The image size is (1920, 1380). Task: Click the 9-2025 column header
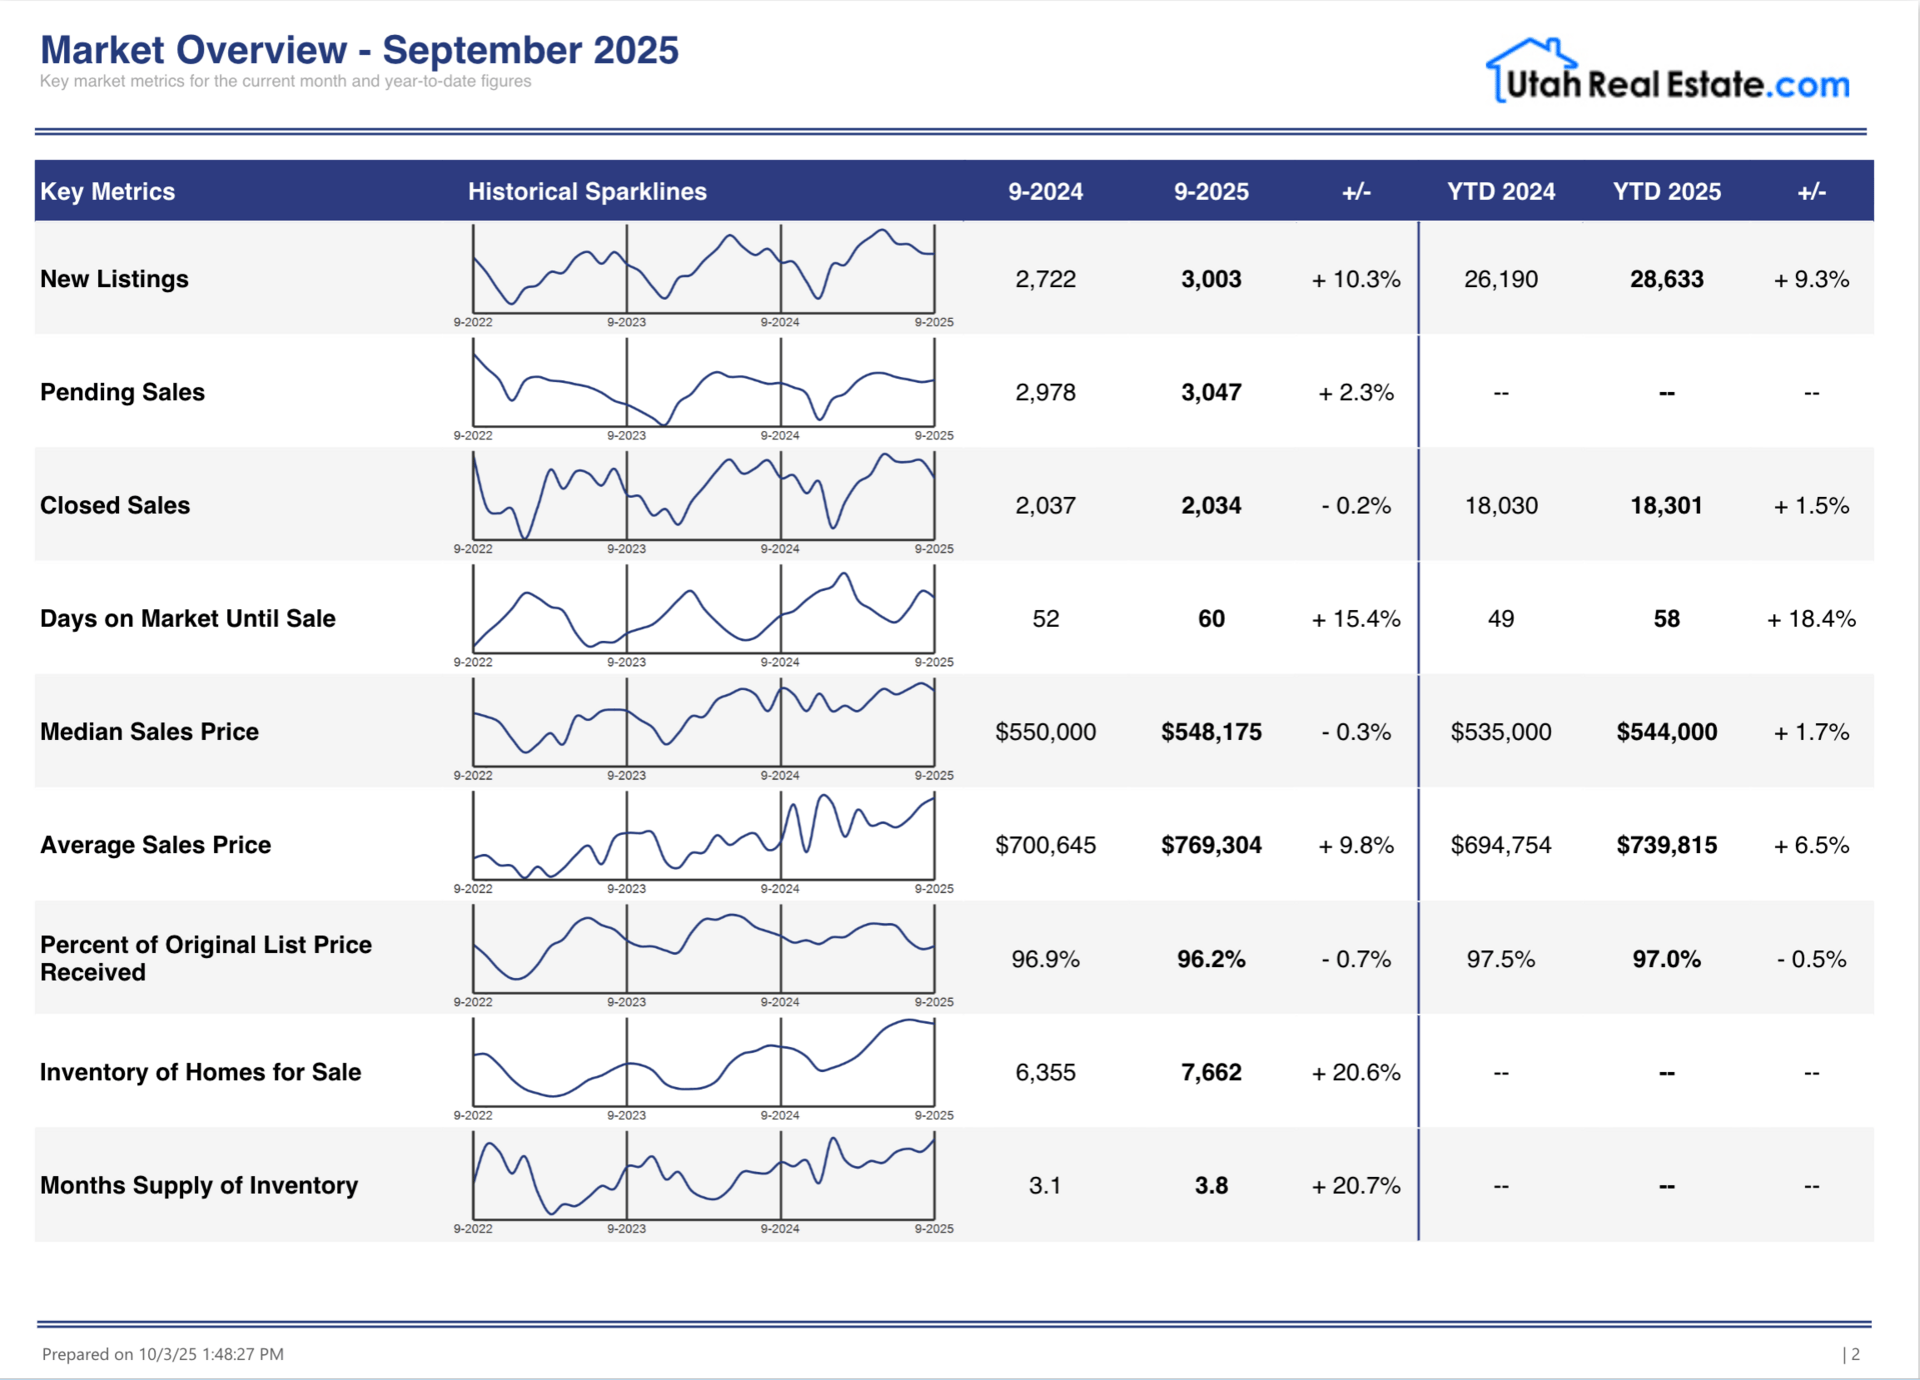pos(1211,191)
